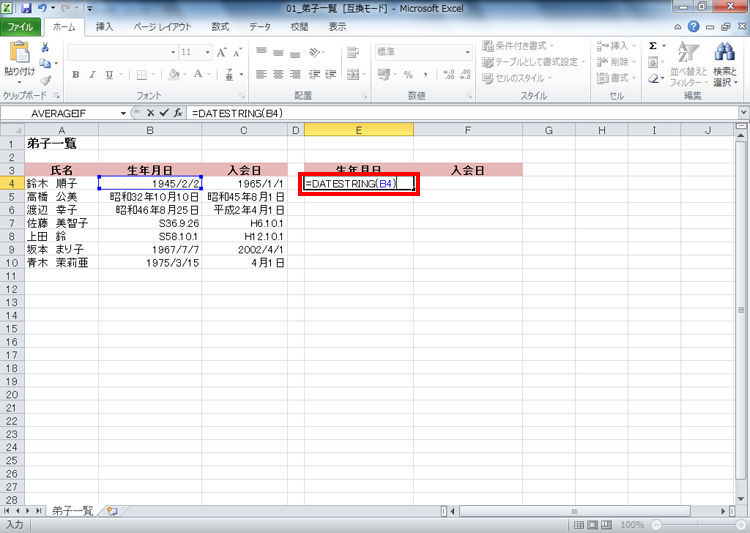Click the Increase Decimal icon
The width and height of the screenshot is (750, 533).
(x=449, y=75)
